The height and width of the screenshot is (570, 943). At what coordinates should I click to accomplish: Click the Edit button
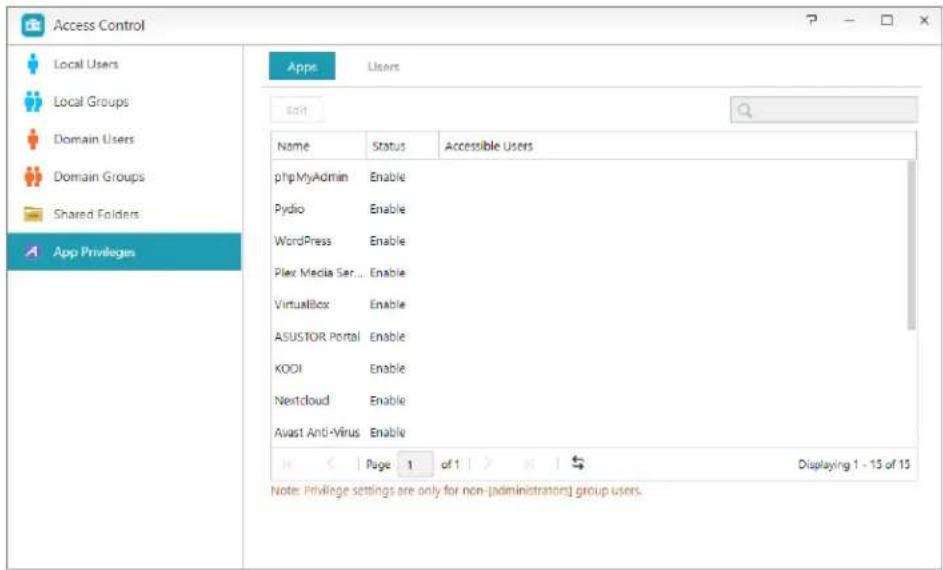click(x=297, y=110)
